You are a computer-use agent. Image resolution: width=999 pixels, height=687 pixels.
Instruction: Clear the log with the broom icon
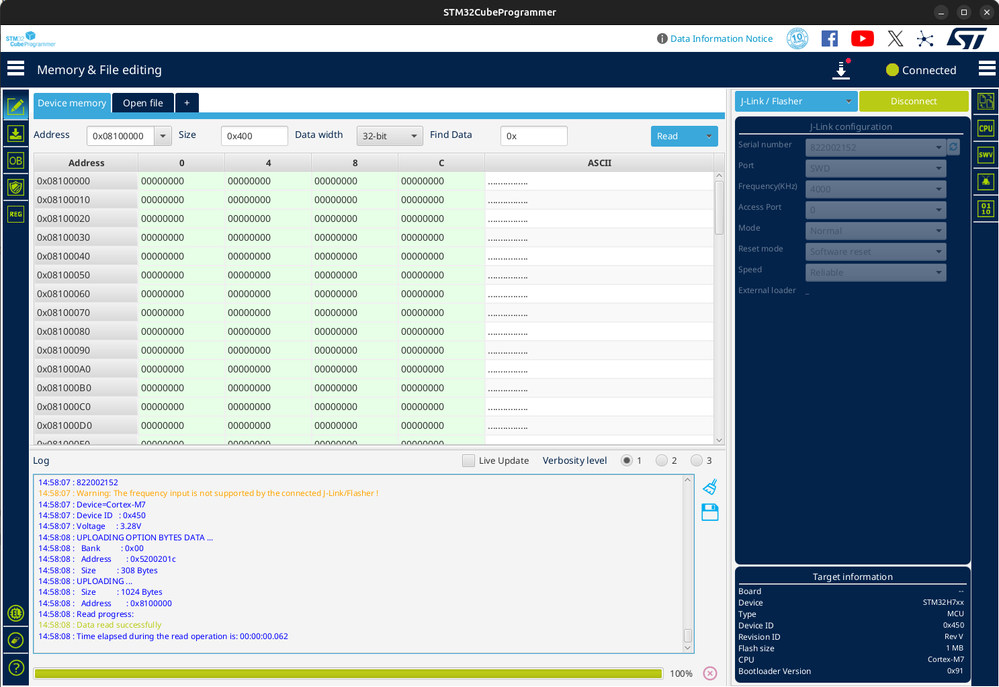tap(710, 487)
